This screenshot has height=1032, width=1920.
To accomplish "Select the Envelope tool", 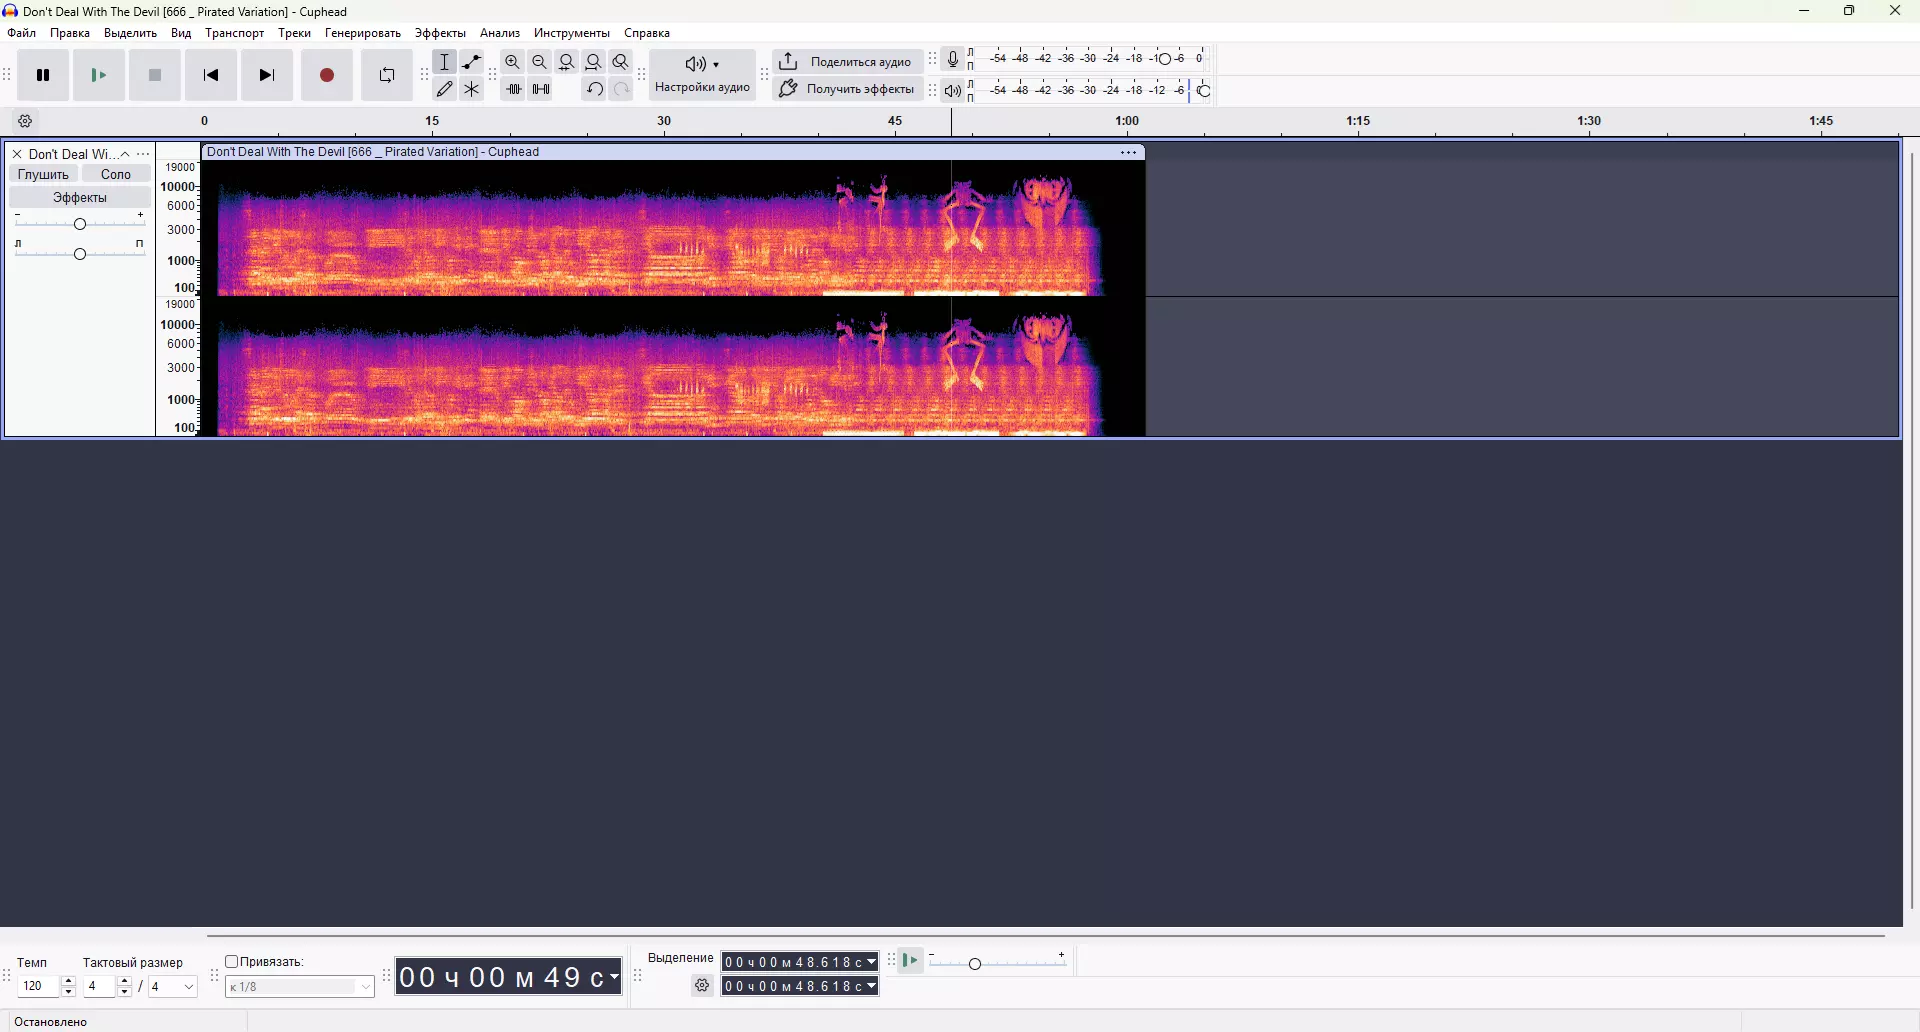I will (x=472, y=62).
